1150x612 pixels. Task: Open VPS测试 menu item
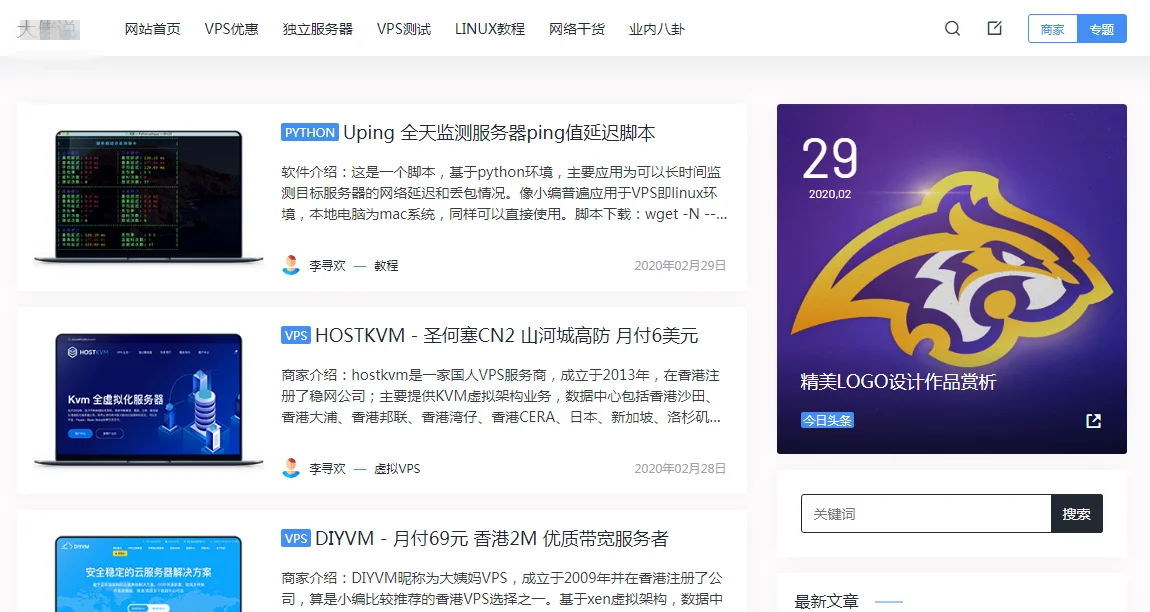pyautogui.click(x=404, y=29)
